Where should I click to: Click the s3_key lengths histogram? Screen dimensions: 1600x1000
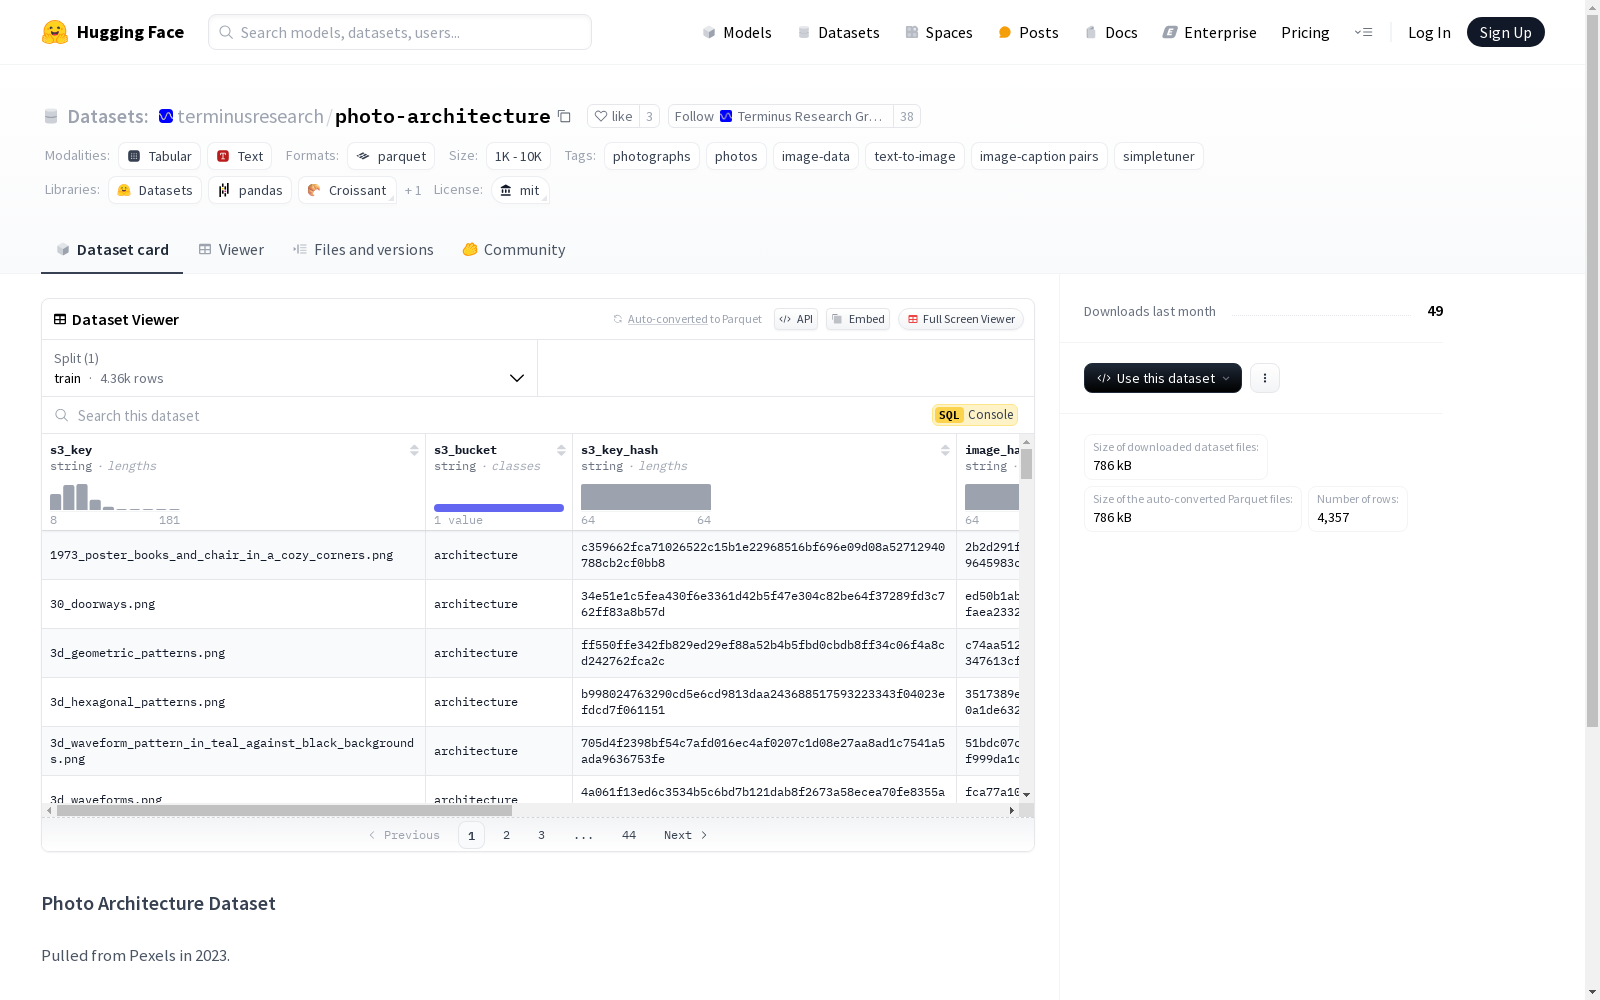coord(115,497)
